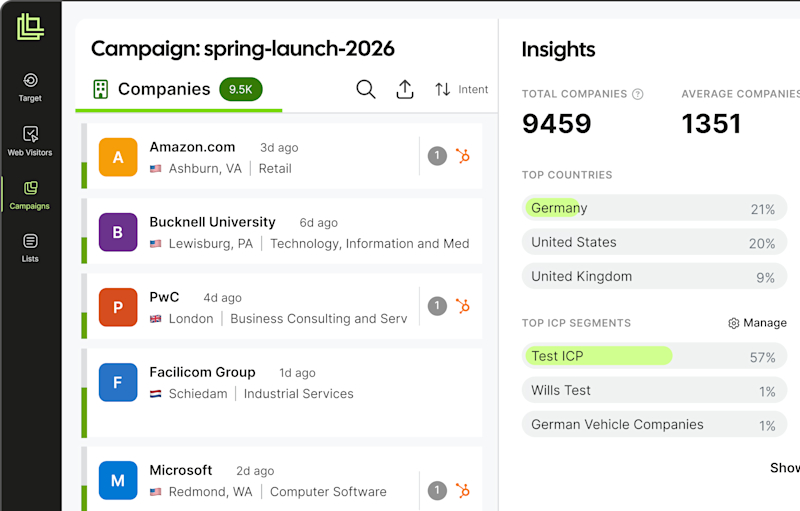Open Campaigns in the sidebar
The image size is (800, 511).
pyautogui.click(x=30, y=195)
